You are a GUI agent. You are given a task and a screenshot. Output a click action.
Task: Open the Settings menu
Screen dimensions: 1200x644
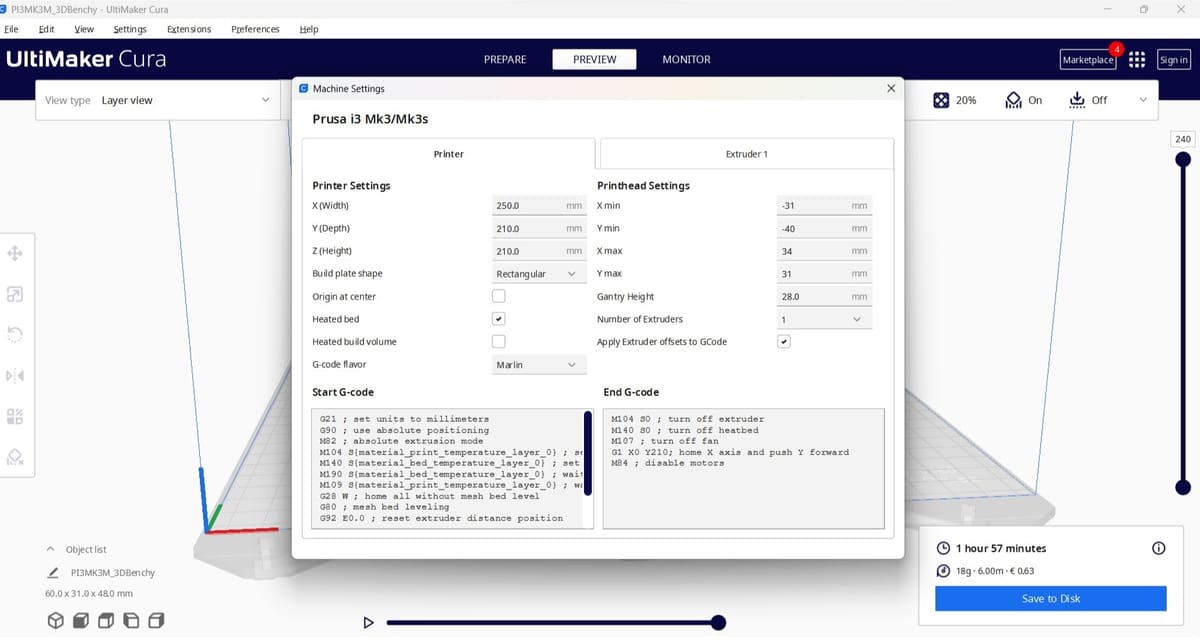pyautogui.click(x=130, y=29)
